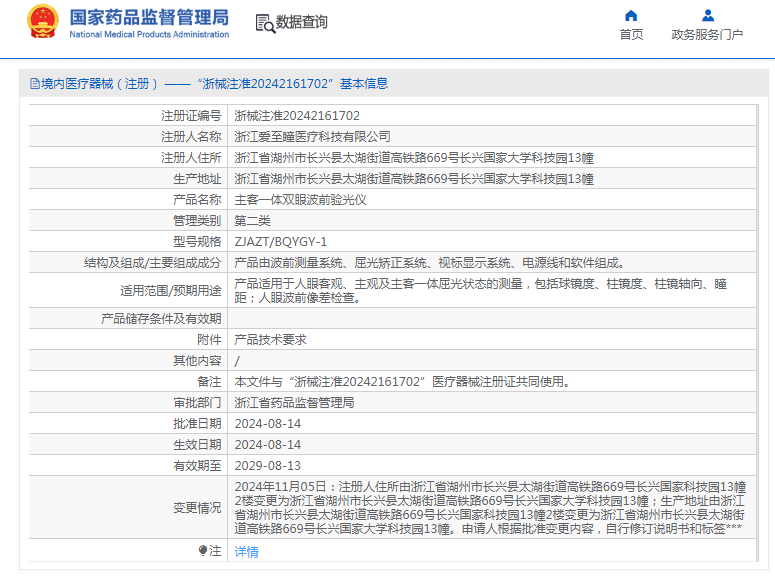Click the 管理类别 row label
Screen dimensions: 775x578
click(197, 221)
